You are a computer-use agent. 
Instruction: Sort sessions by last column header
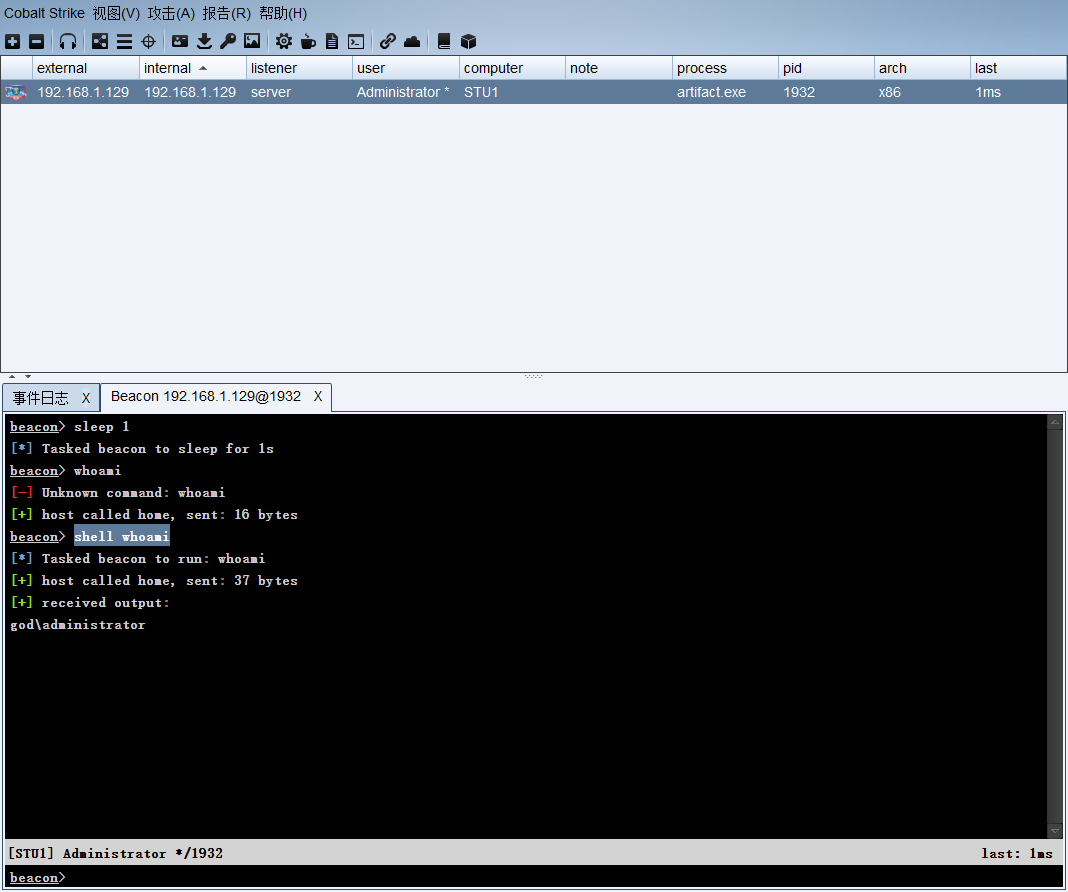(1018, 68)
